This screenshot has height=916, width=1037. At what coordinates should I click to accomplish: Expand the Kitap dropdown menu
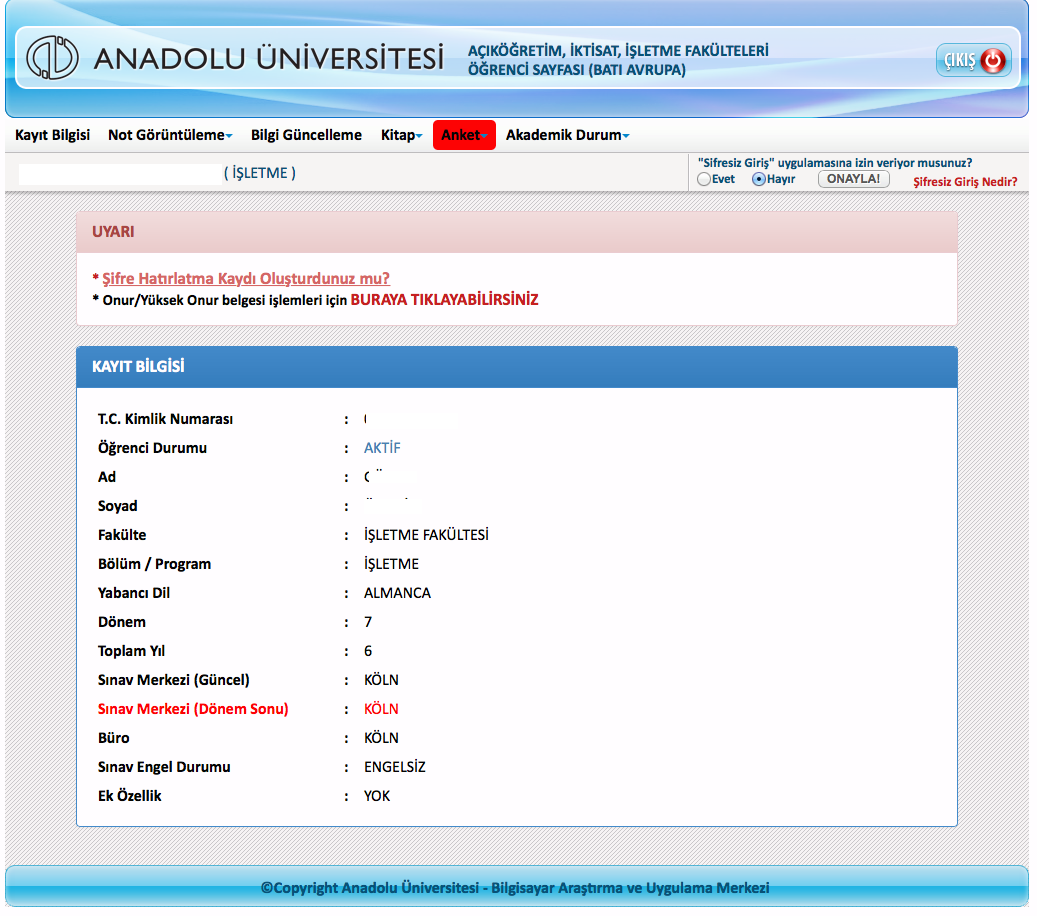(x=401, y=135)
